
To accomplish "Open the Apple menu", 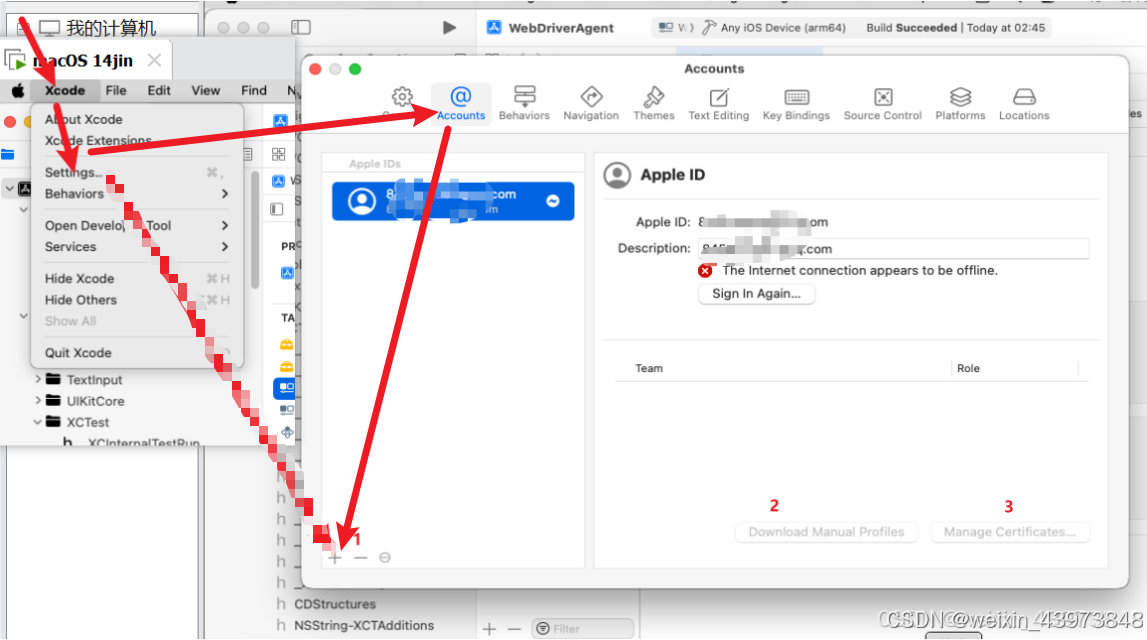I will click(18, 91).
